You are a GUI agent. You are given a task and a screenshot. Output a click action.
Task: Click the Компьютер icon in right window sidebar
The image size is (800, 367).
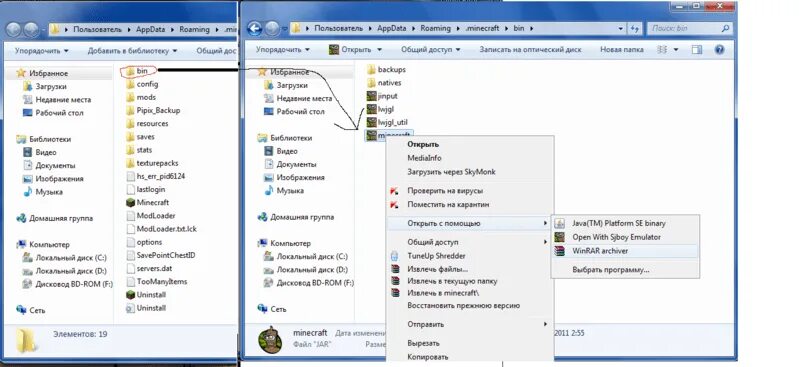click(x=262, y=243)
